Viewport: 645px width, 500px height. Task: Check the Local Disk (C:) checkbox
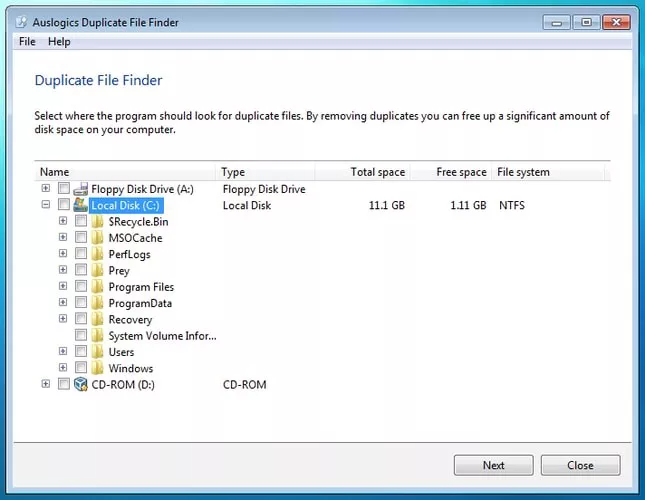coord(64,205)
